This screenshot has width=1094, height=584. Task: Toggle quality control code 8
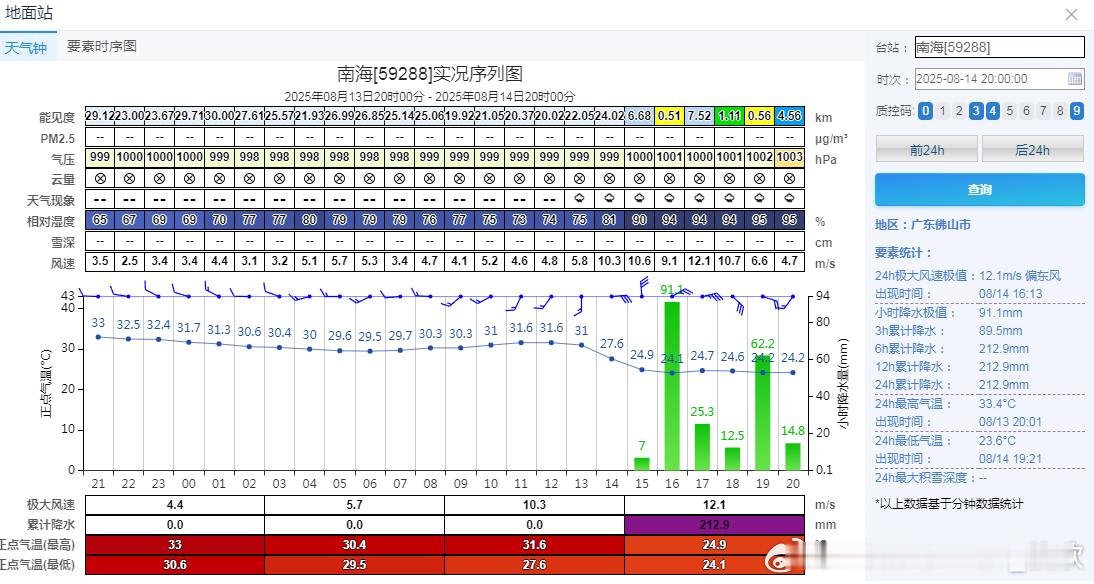[1060, 110]
